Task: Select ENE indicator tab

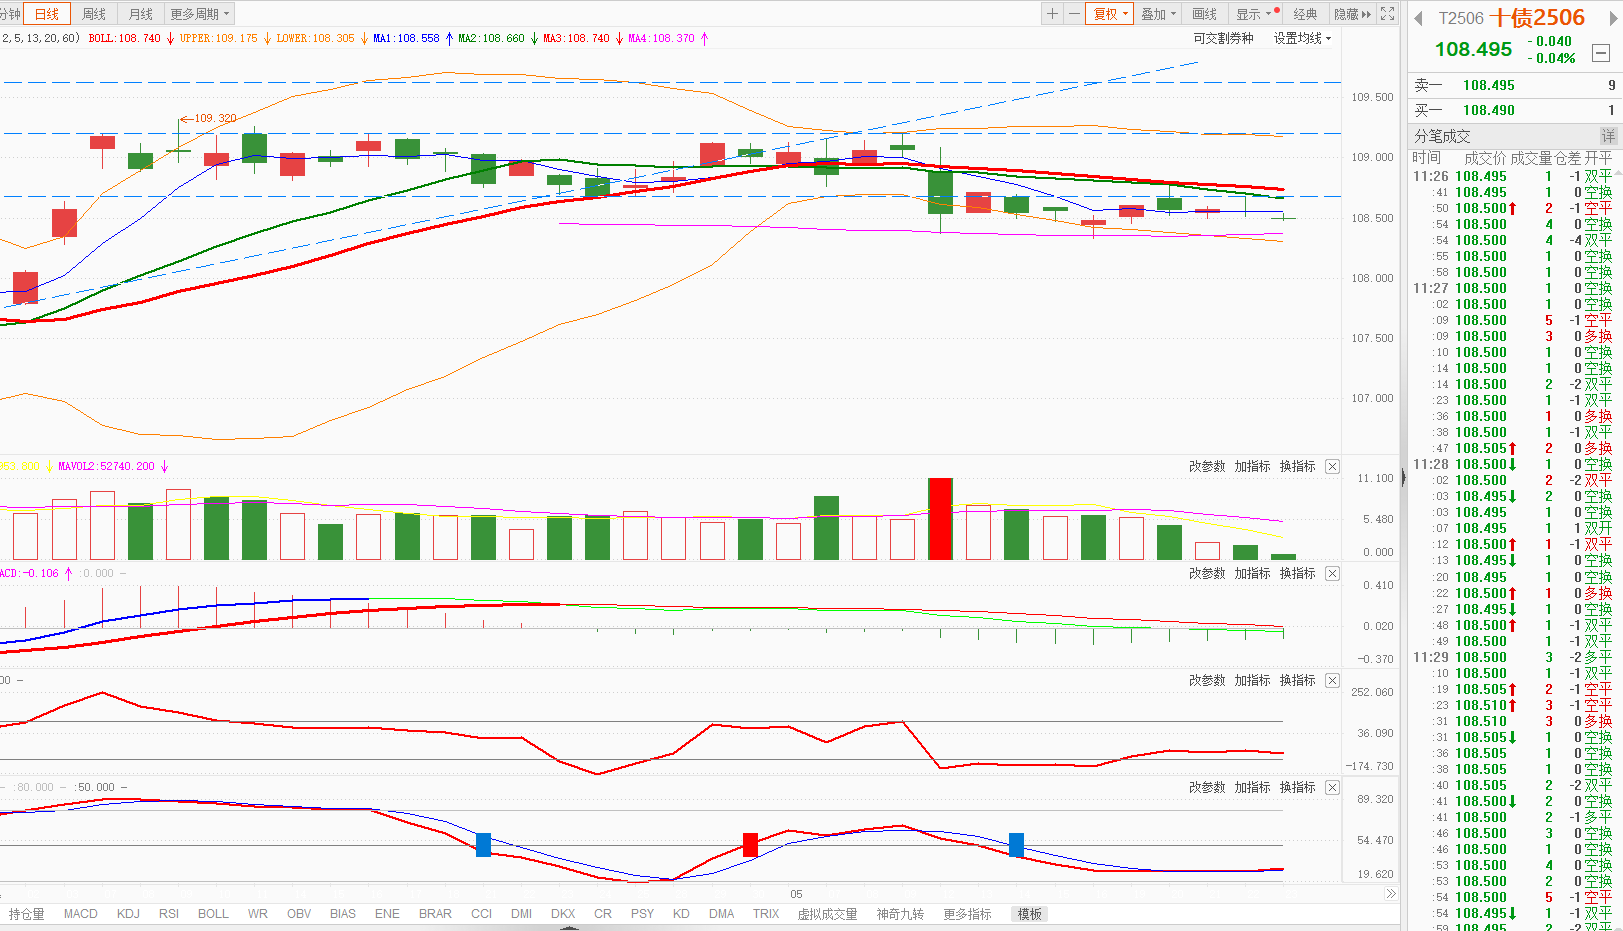Action: (x=387, y=914)
